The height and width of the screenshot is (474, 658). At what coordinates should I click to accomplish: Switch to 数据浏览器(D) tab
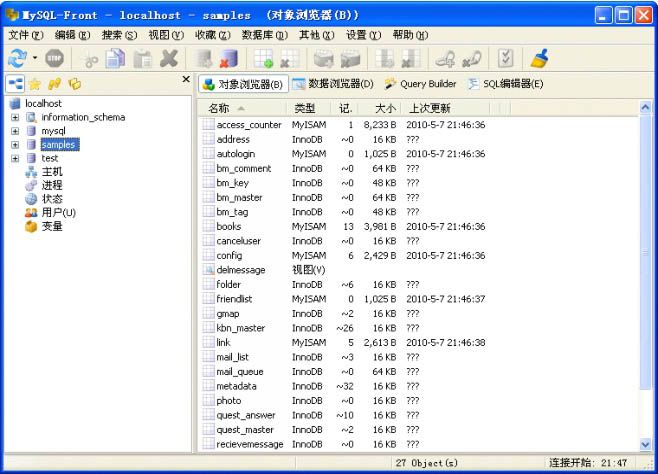333,84
